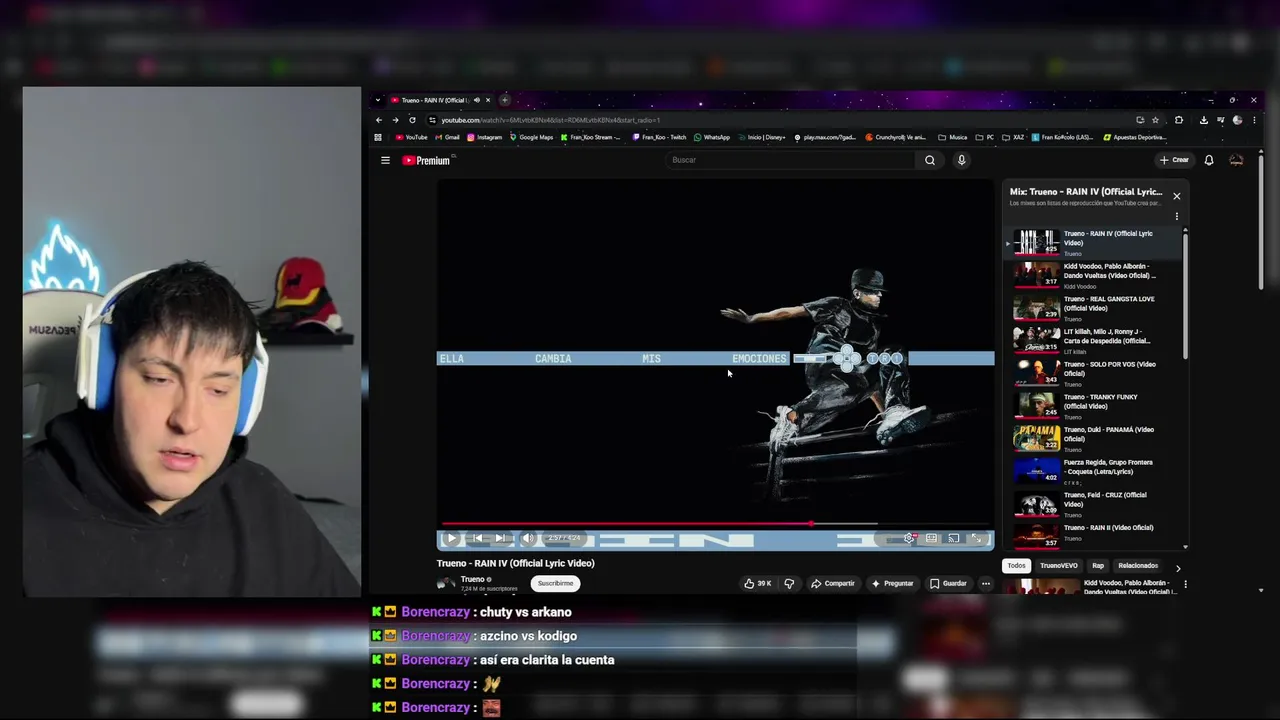Mute the video player volume

(528, 538)
